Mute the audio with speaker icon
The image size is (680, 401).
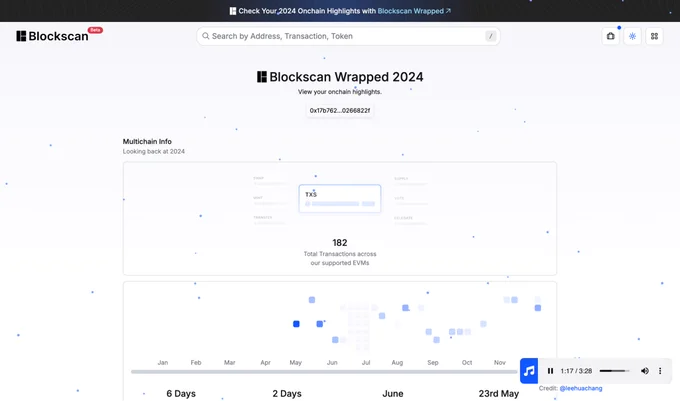pos(645,371)
